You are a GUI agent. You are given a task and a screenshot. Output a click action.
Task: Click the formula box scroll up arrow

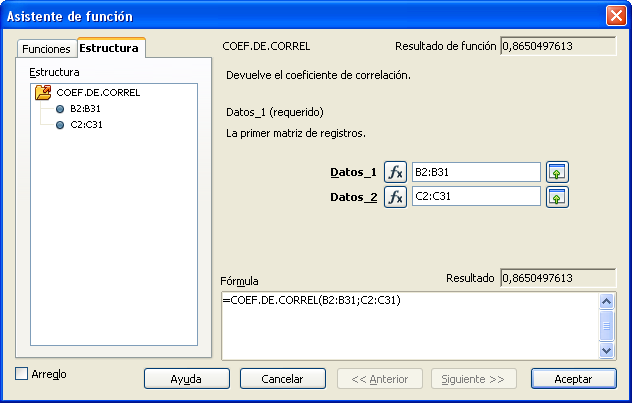click(606, 300)
